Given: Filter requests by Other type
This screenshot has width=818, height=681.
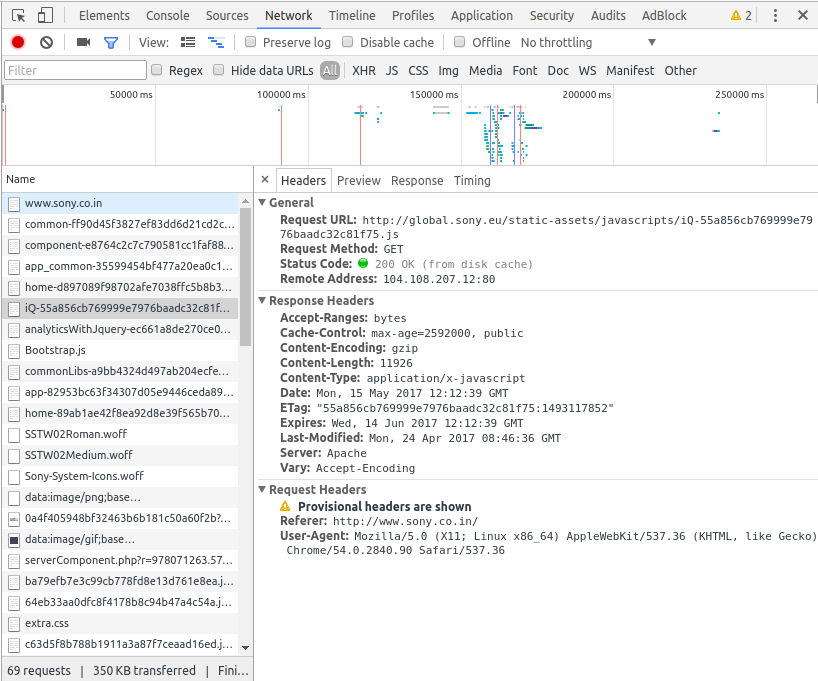Looking at the screenshot, I should point(680,70).
